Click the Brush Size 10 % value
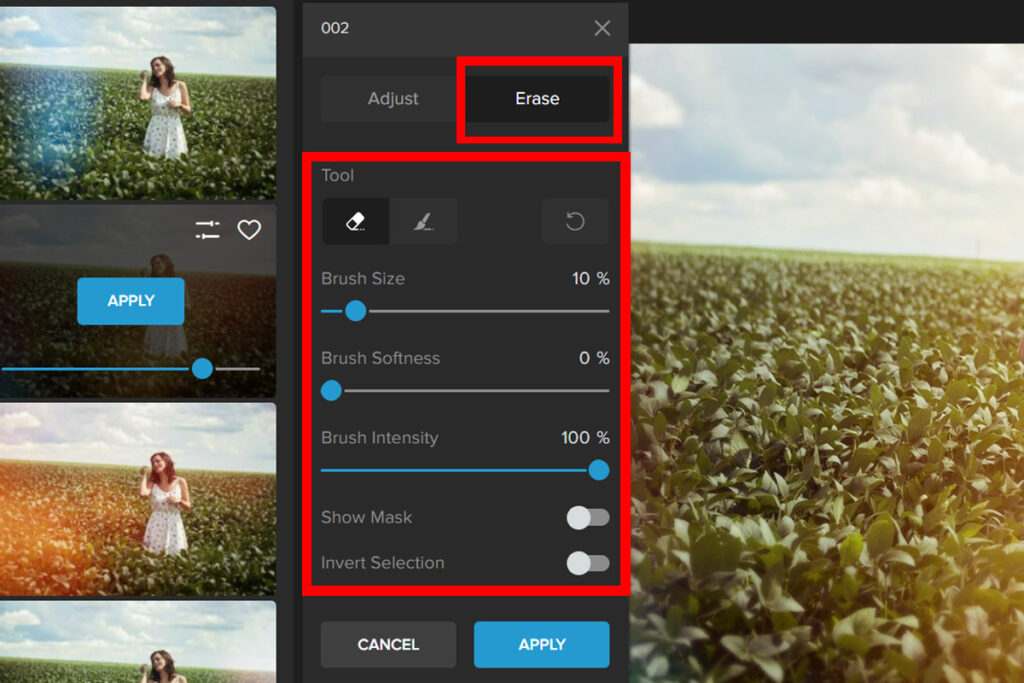 [x=590, y=279]
